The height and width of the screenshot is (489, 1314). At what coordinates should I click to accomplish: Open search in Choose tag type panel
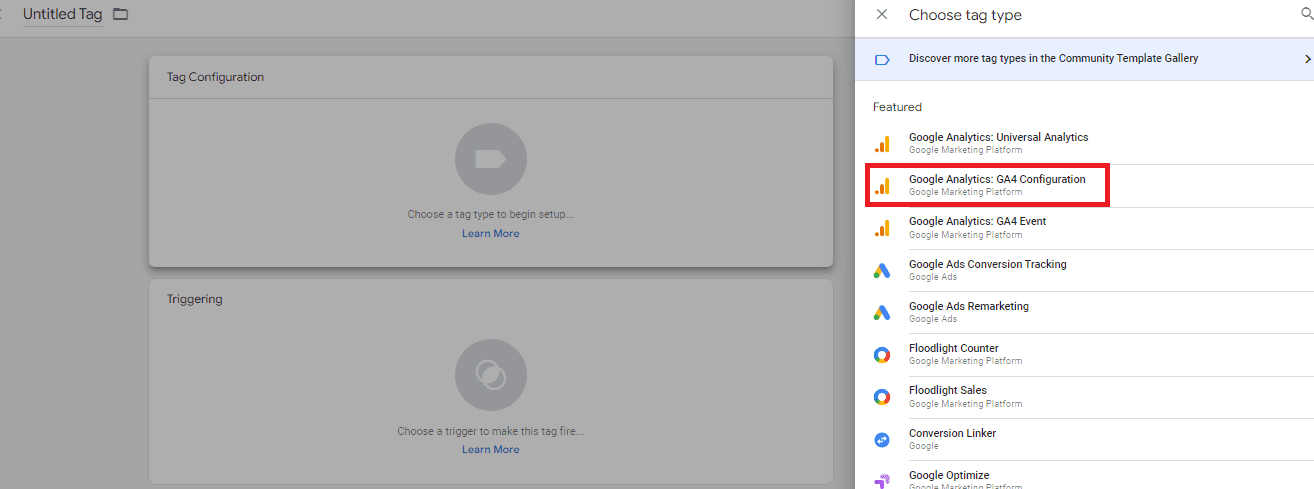pyautogui.click(x=1307, y=15)
